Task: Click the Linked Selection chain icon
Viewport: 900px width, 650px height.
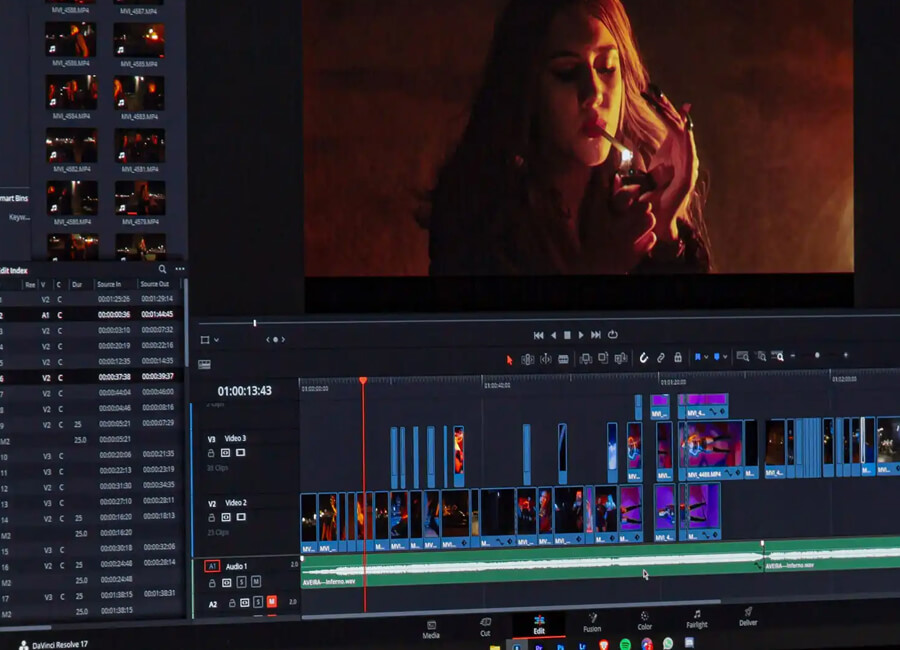Action: point(660,357)
